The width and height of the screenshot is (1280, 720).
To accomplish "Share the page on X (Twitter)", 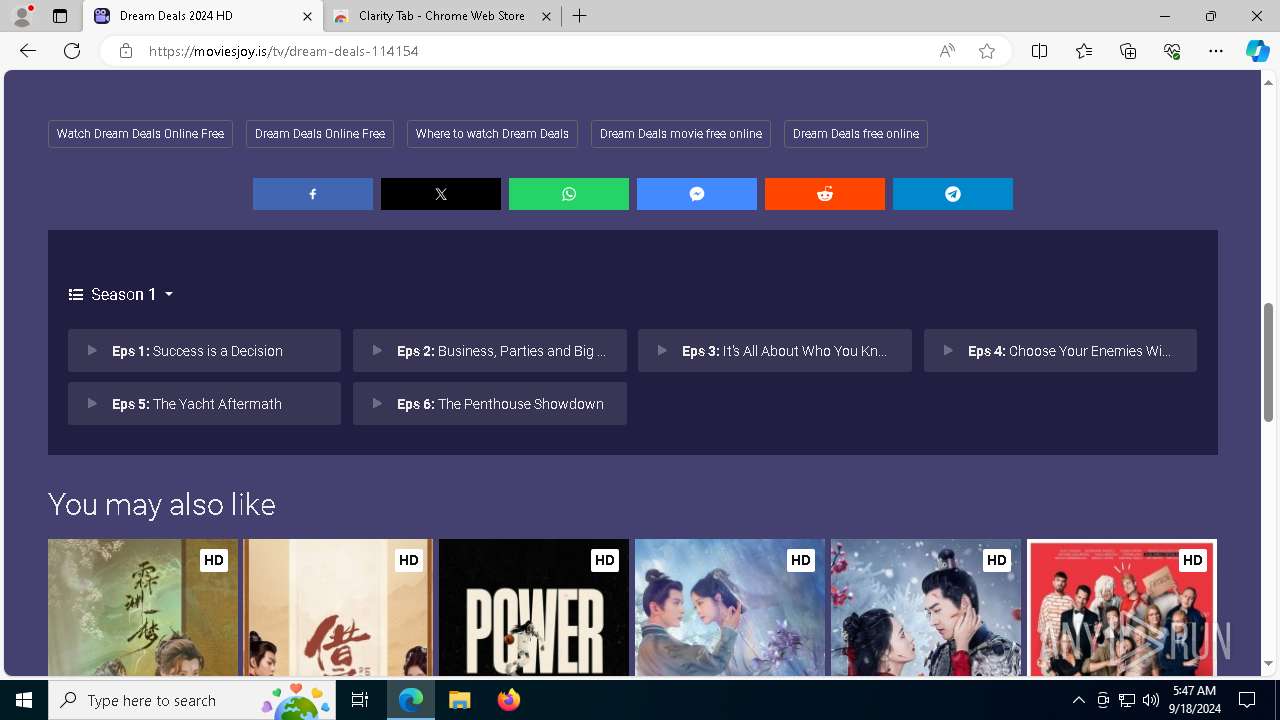I will tap(441, 194).
